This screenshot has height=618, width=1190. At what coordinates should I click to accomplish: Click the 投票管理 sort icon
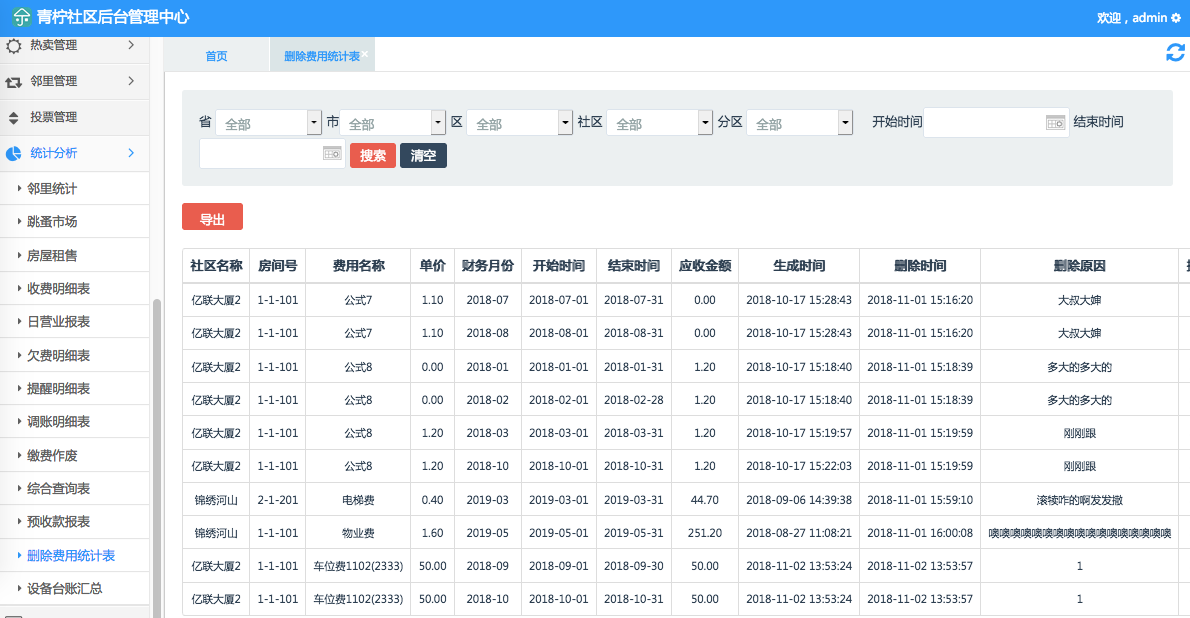(x=14, y=118)
